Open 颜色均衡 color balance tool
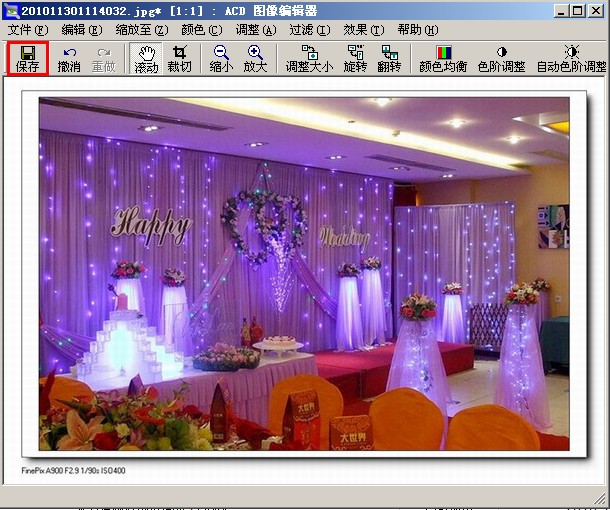 pos(441,59)
